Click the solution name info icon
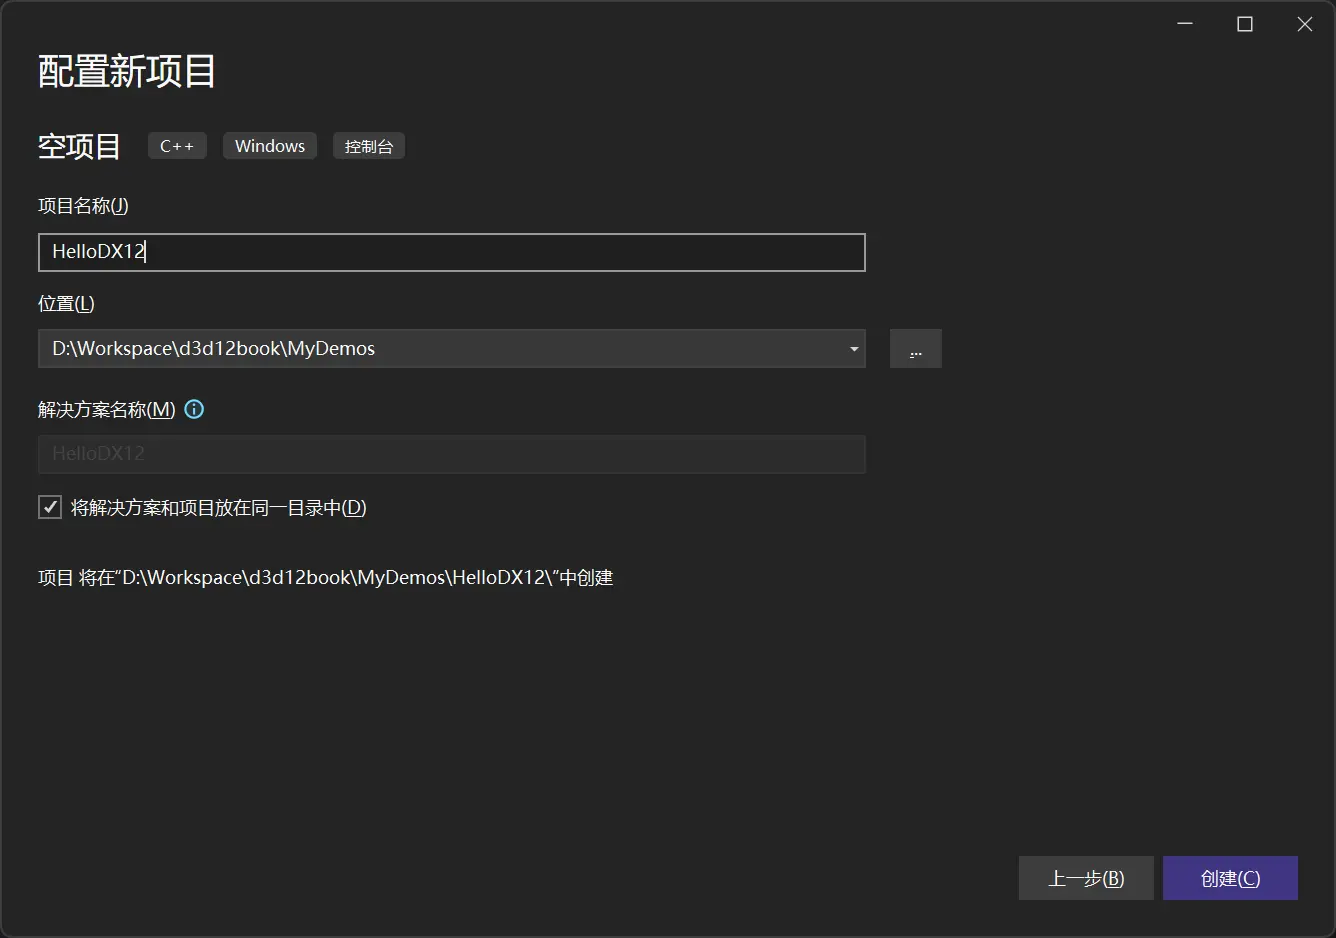Image resolution: width=1336 pixels, height=938 pixels. click(x=194, y=409)
